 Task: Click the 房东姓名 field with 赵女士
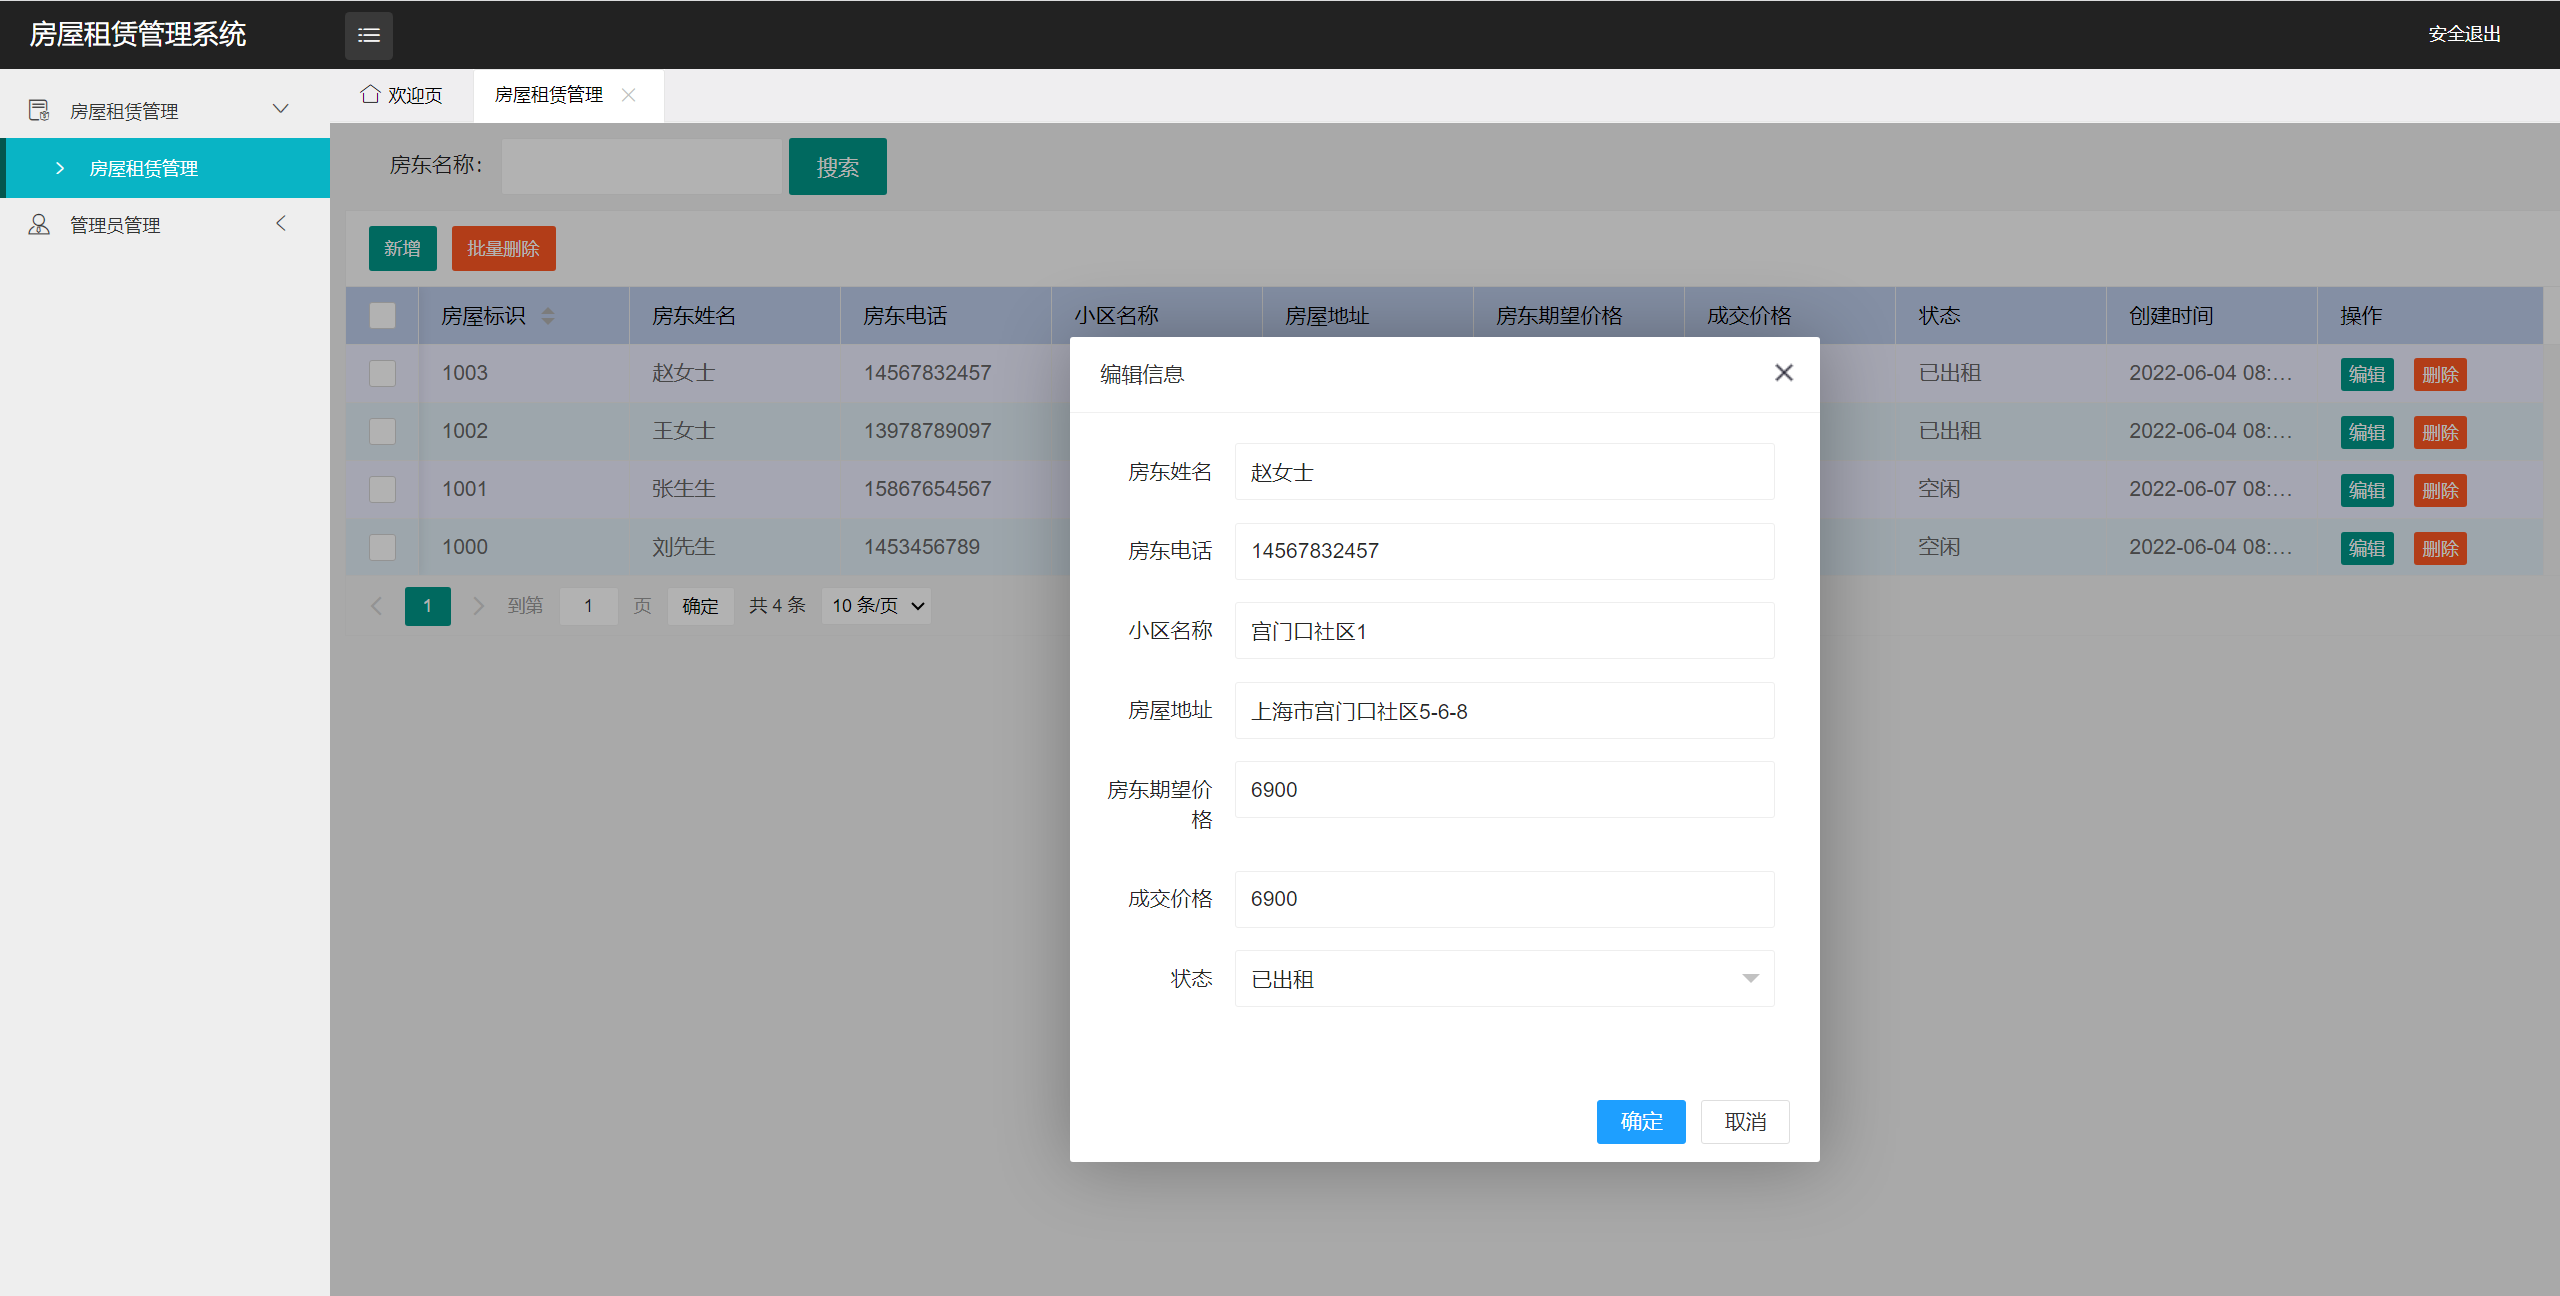1504,472
